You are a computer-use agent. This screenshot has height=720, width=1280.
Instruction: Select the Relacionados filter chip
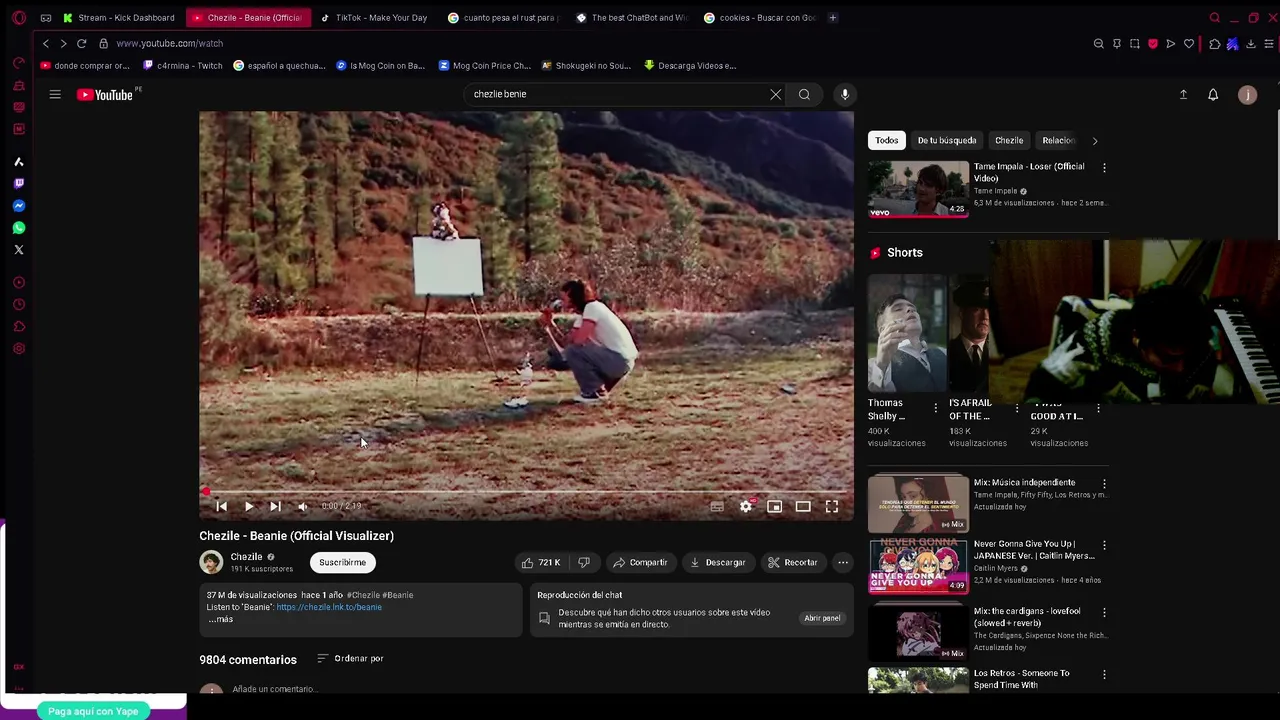tap(1058, 140)
